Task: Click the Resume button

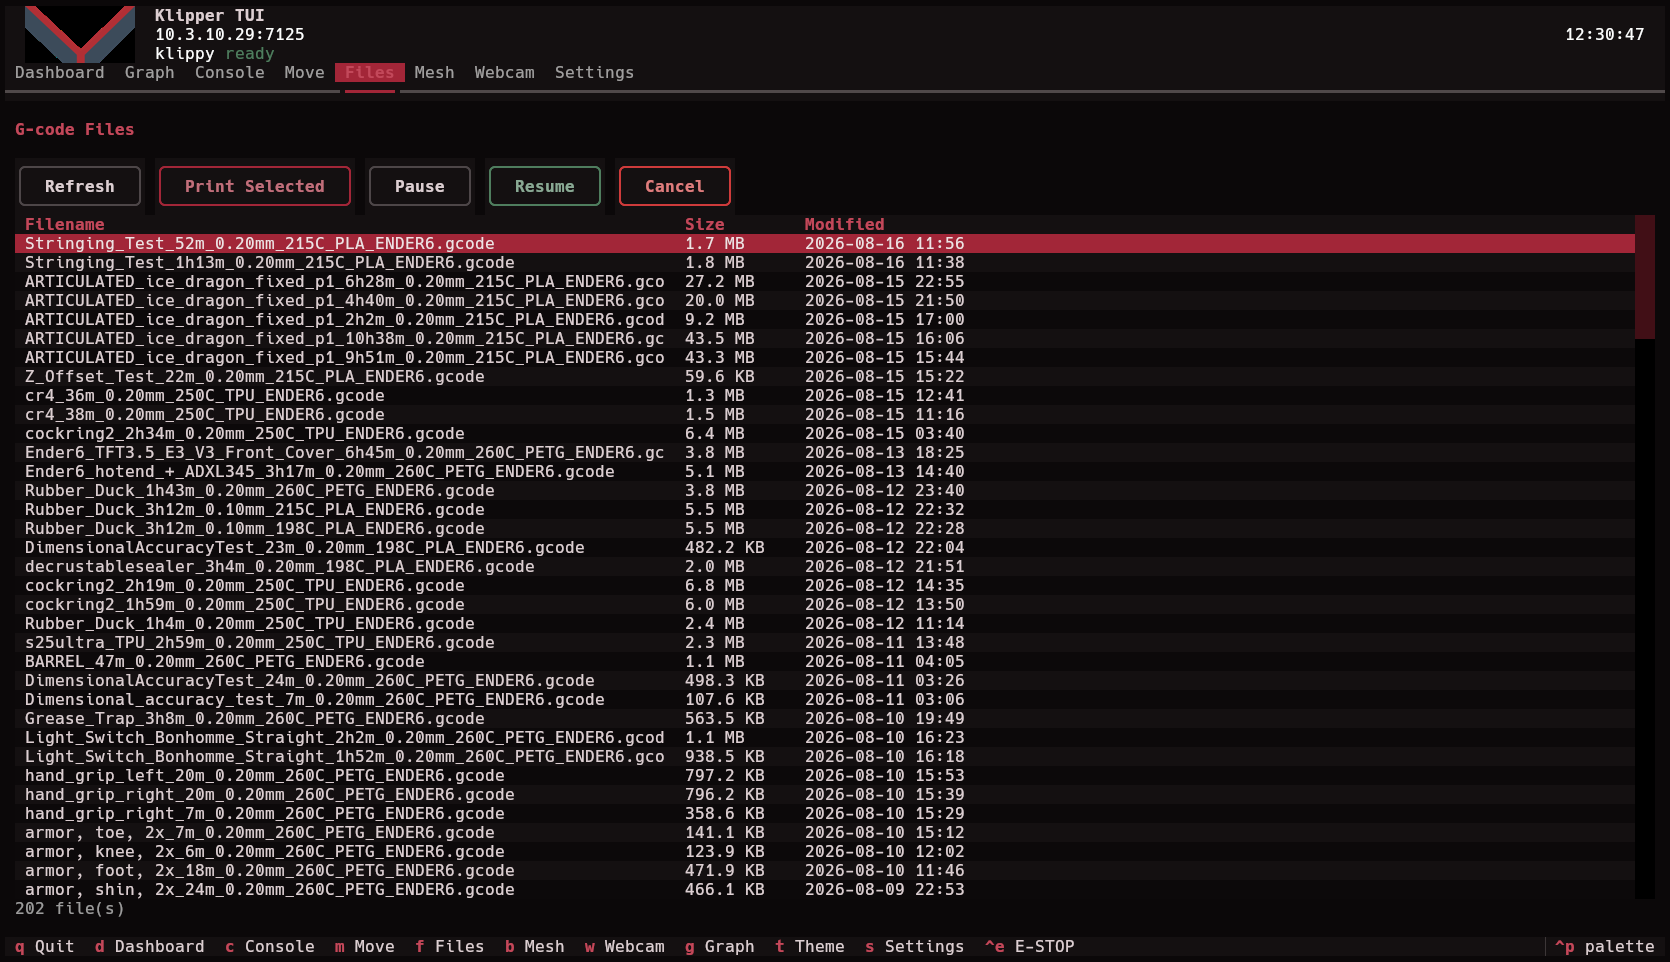Action: (x=545, y=186)
